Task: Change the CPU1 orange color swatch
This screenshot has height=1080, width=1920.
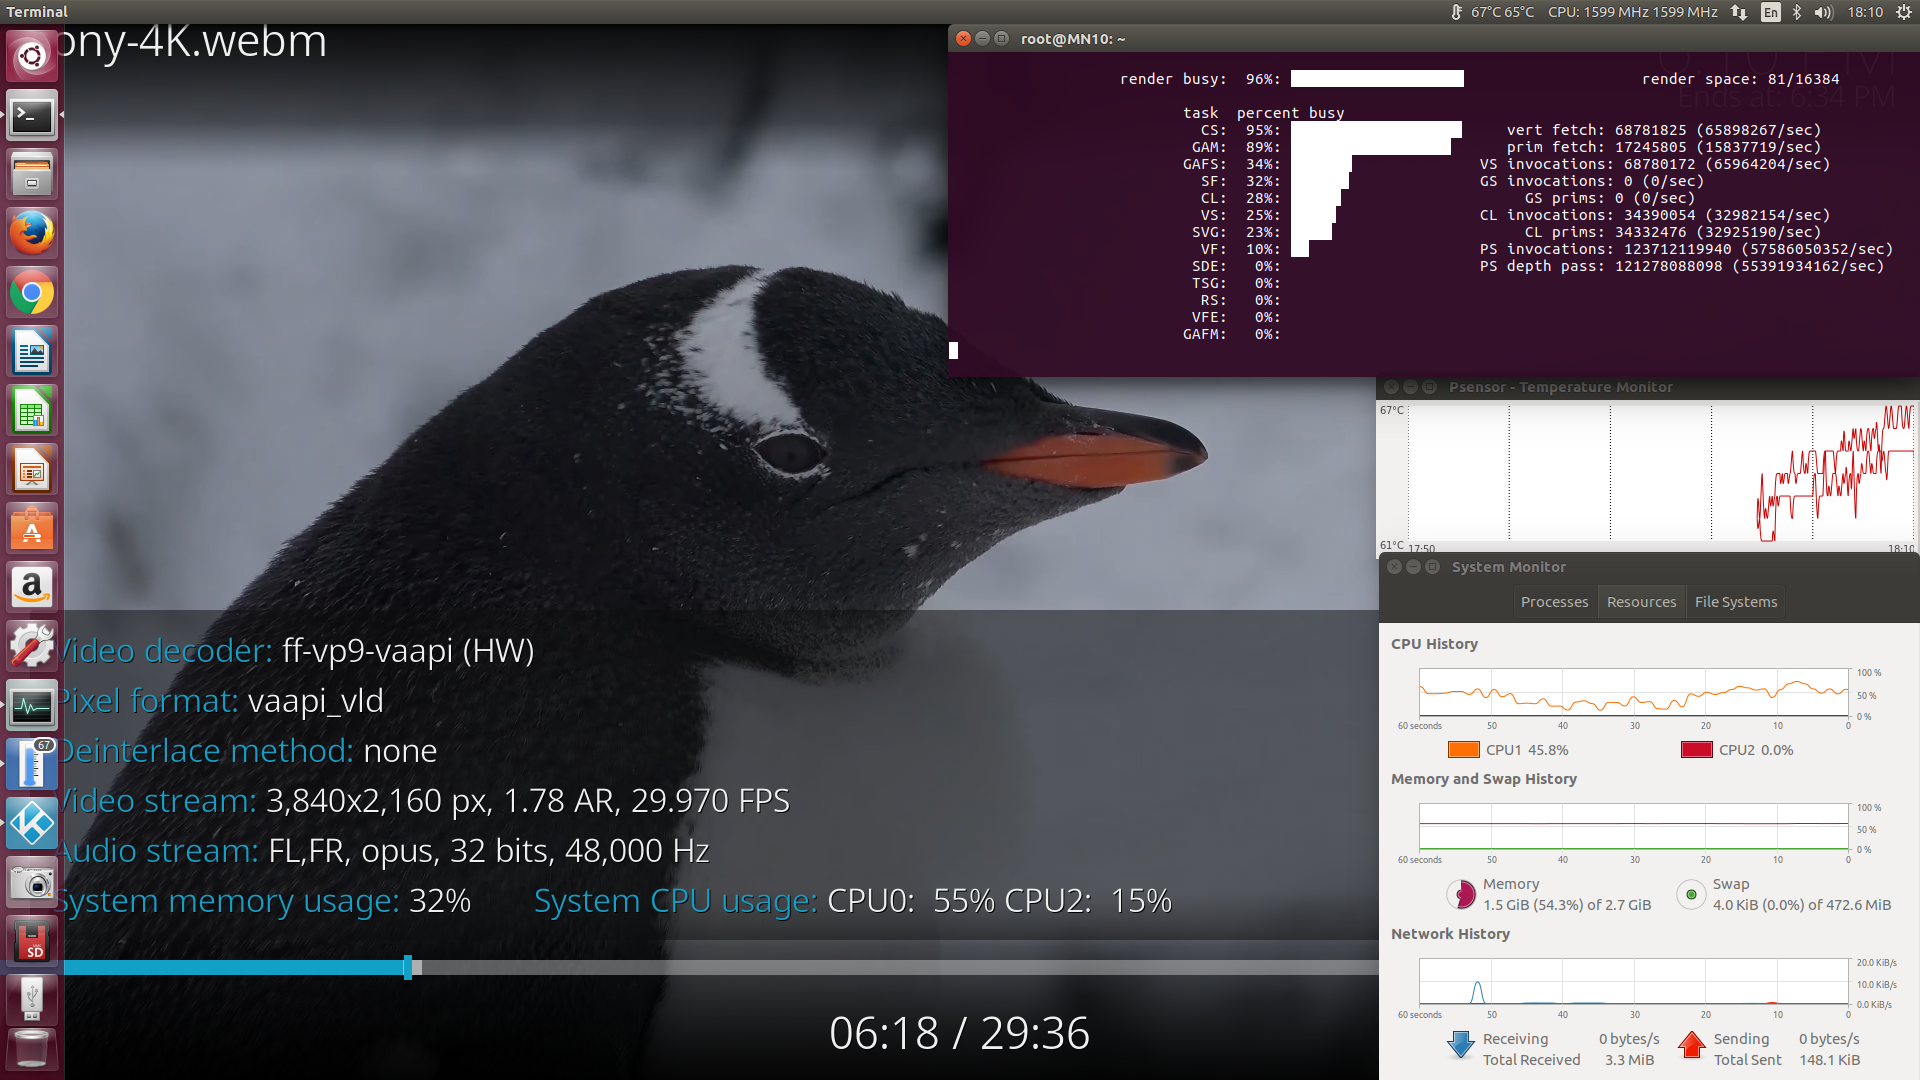Action: pyautogui.click(x=1463, y=750)
